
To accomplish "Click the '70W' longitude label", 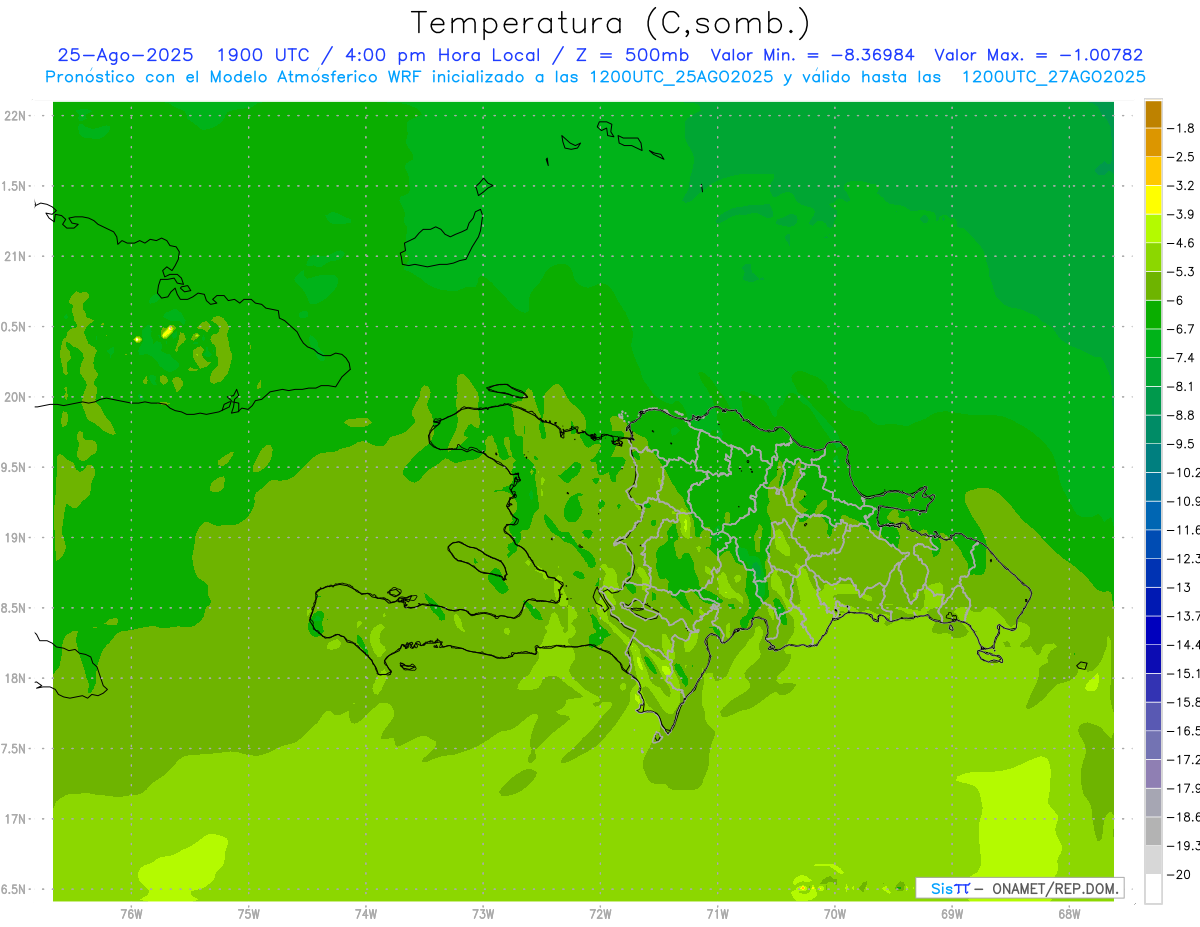I will (x=835, y=914).
